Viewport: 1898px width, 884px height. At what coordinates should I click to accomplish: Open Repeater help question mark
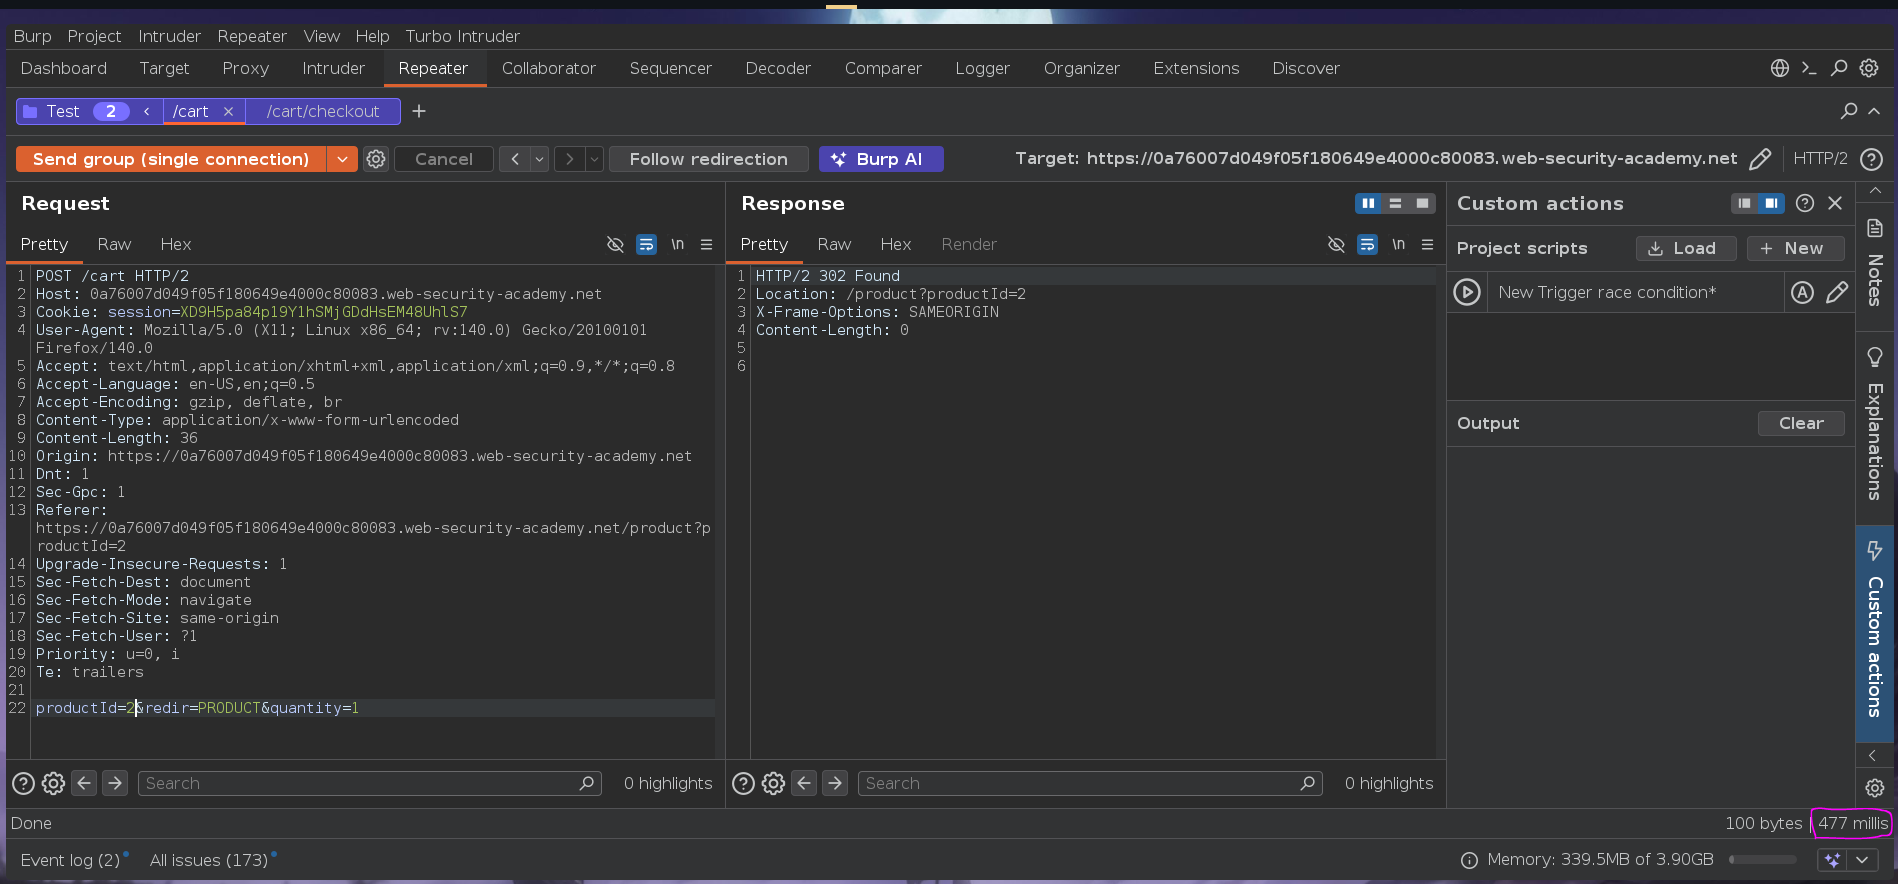pos(1872,159)
